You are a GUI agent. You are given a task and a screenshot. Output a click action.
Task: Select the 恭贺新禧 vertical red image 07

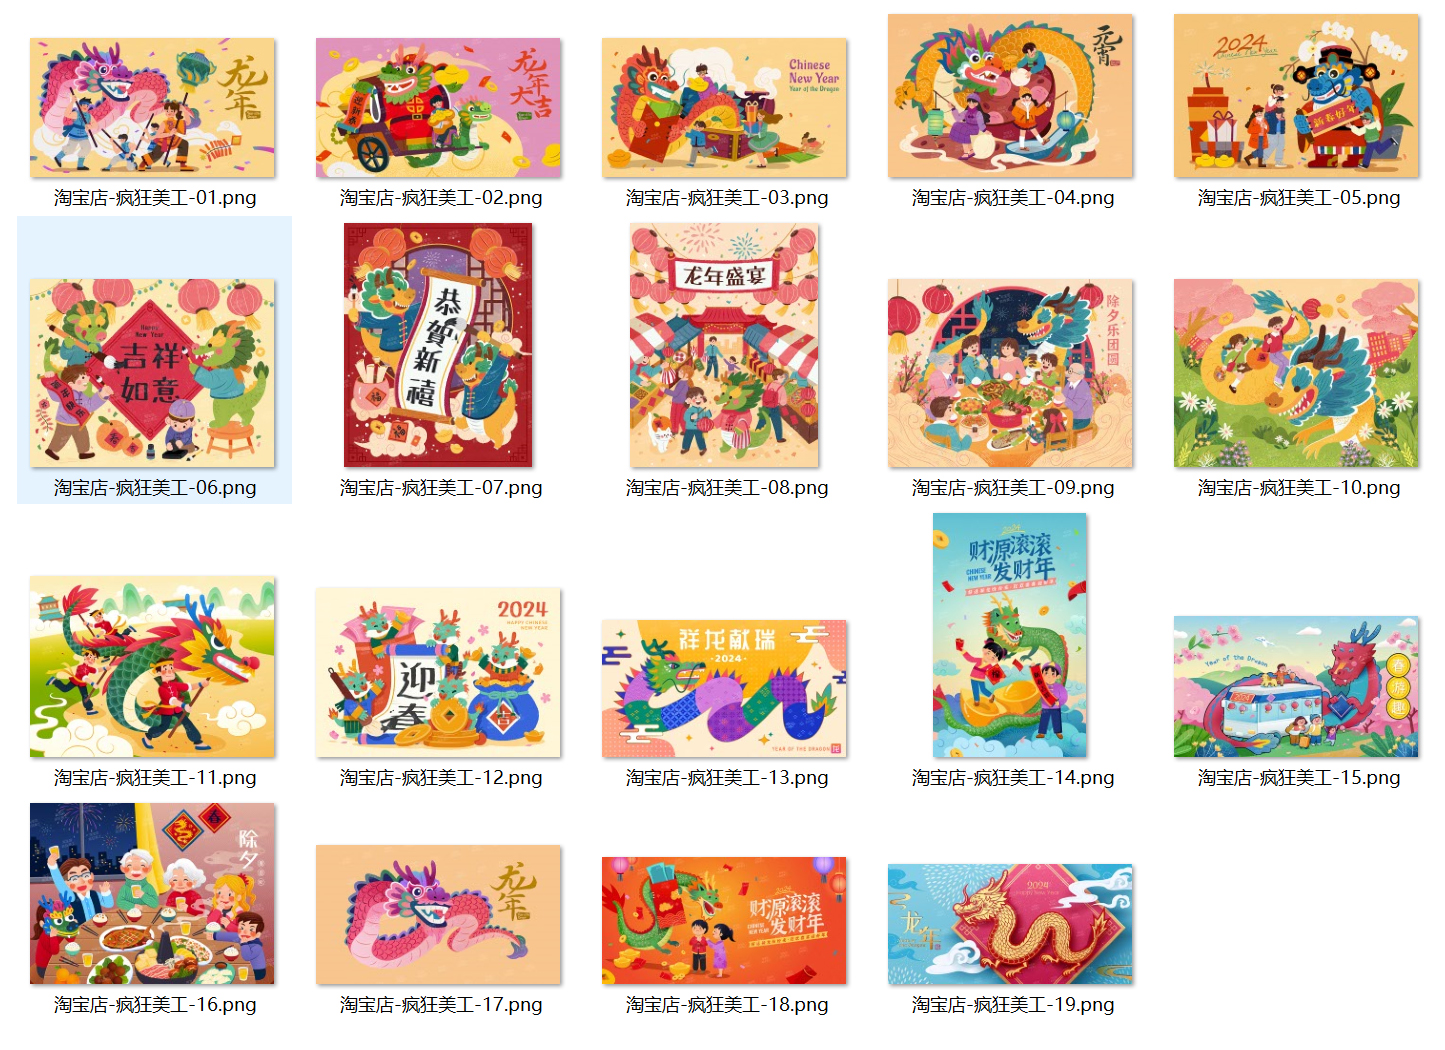coord(438,345)
